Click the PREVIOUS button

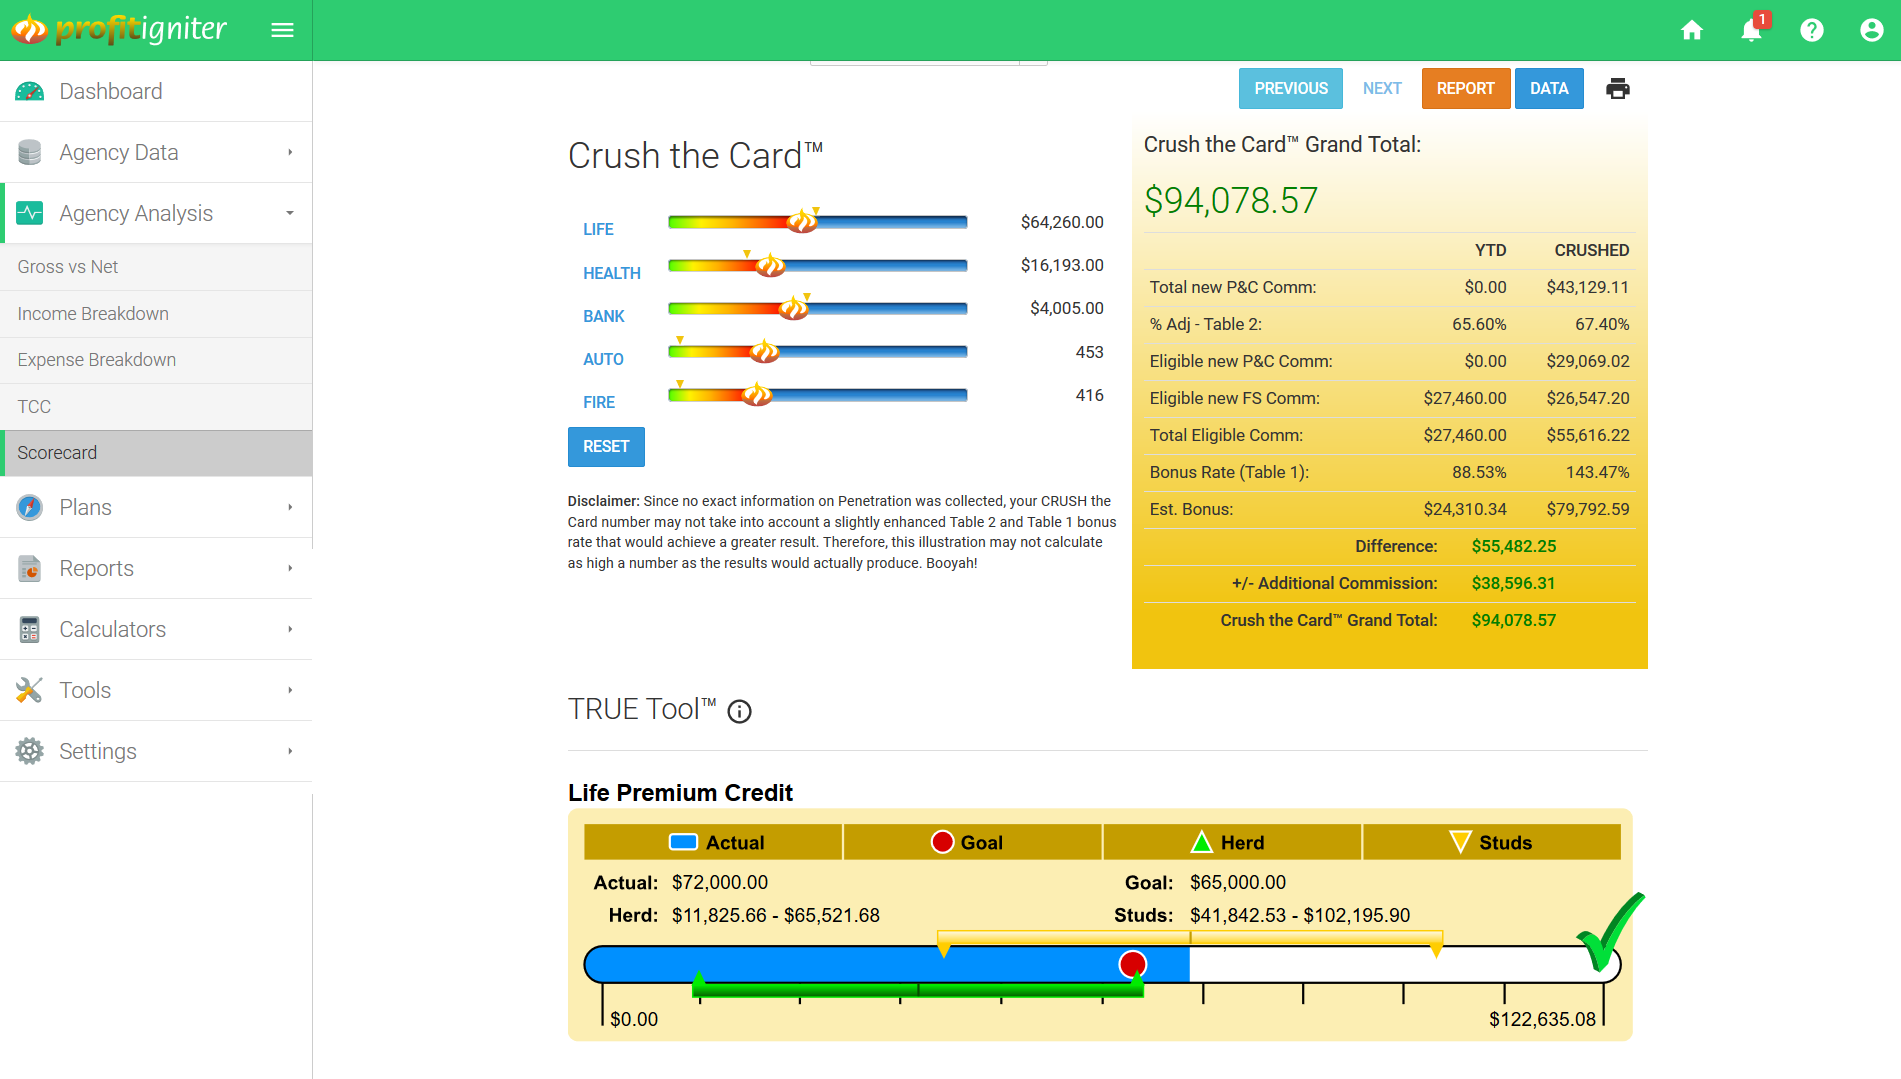point(1290,89)
